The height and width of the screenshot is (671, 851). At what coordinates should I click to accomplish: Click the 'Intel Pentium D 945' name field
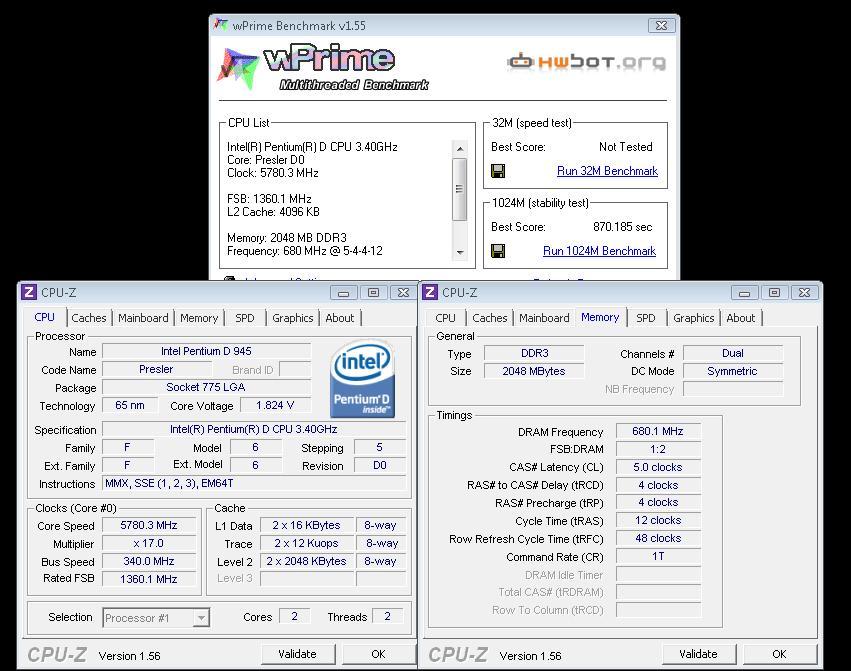coord(206,351)
